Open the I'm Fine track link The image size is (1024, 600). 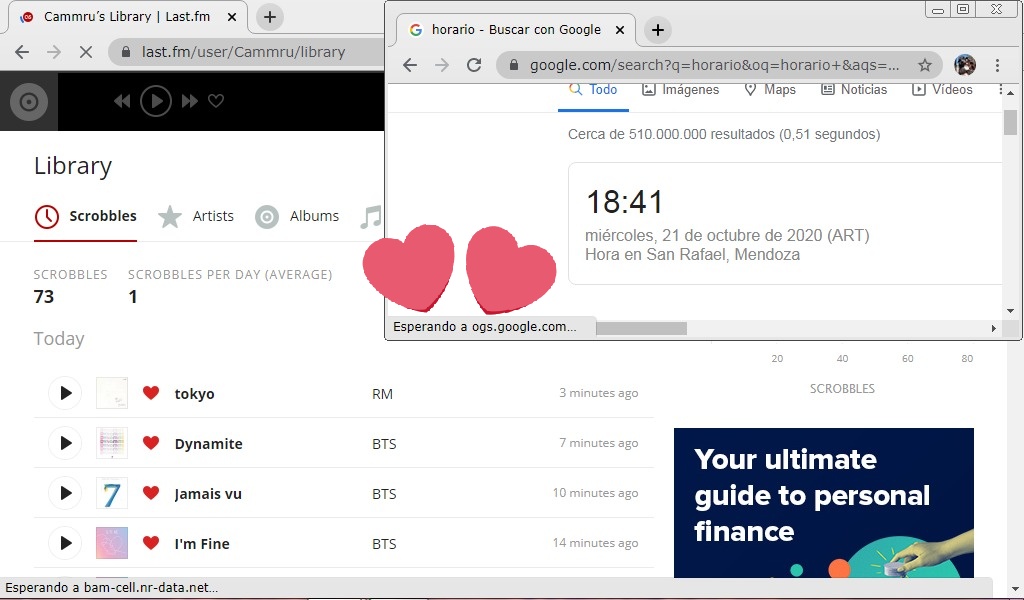coord(202,544)
